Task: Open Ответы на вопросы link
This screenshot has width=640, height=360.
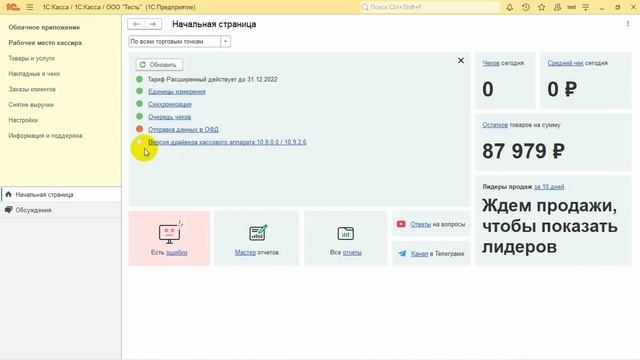Action: (421, 224)
